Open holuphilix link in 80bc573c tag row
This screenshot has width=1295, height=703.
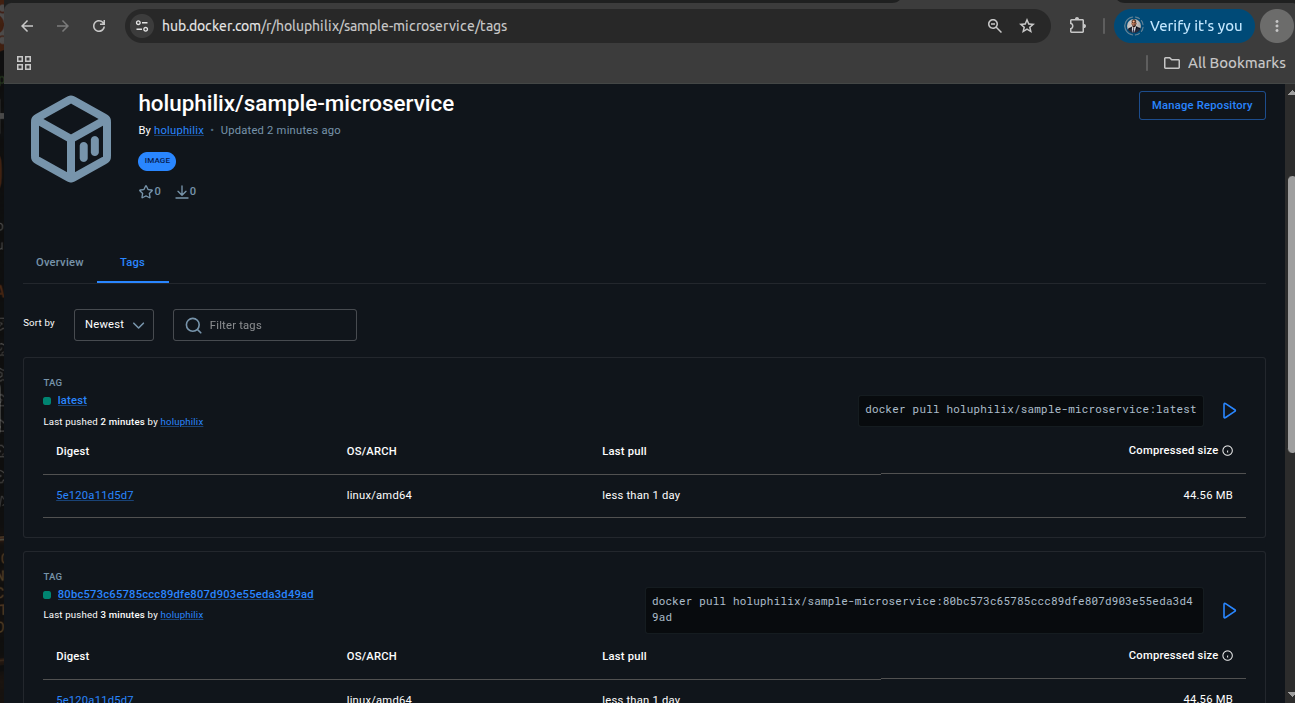pyautogui.click(x=182, y=615)
